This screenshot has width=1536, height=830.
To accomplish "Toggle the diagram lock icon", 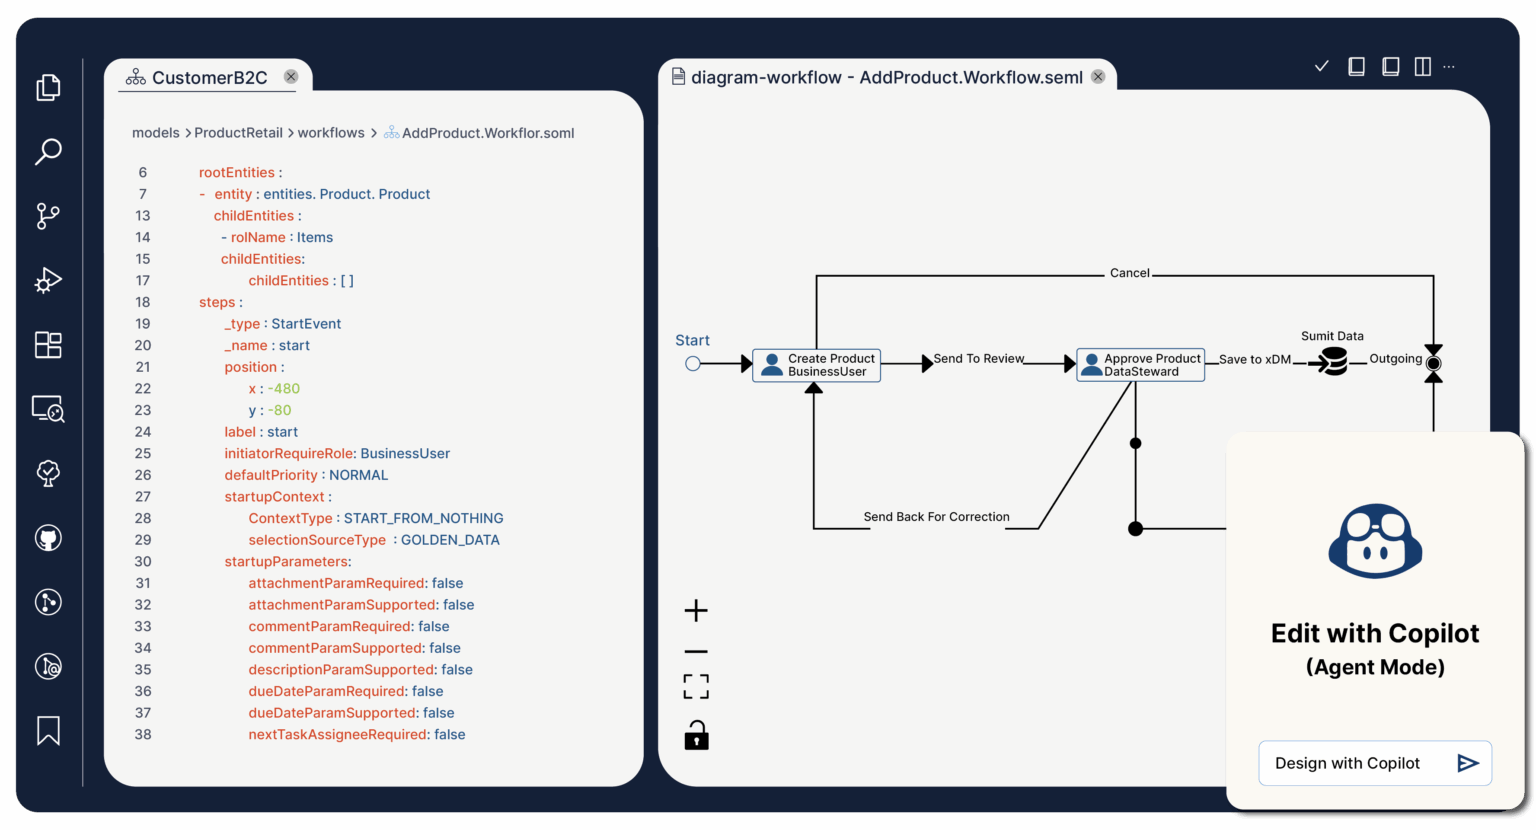I will pos(696,735).
